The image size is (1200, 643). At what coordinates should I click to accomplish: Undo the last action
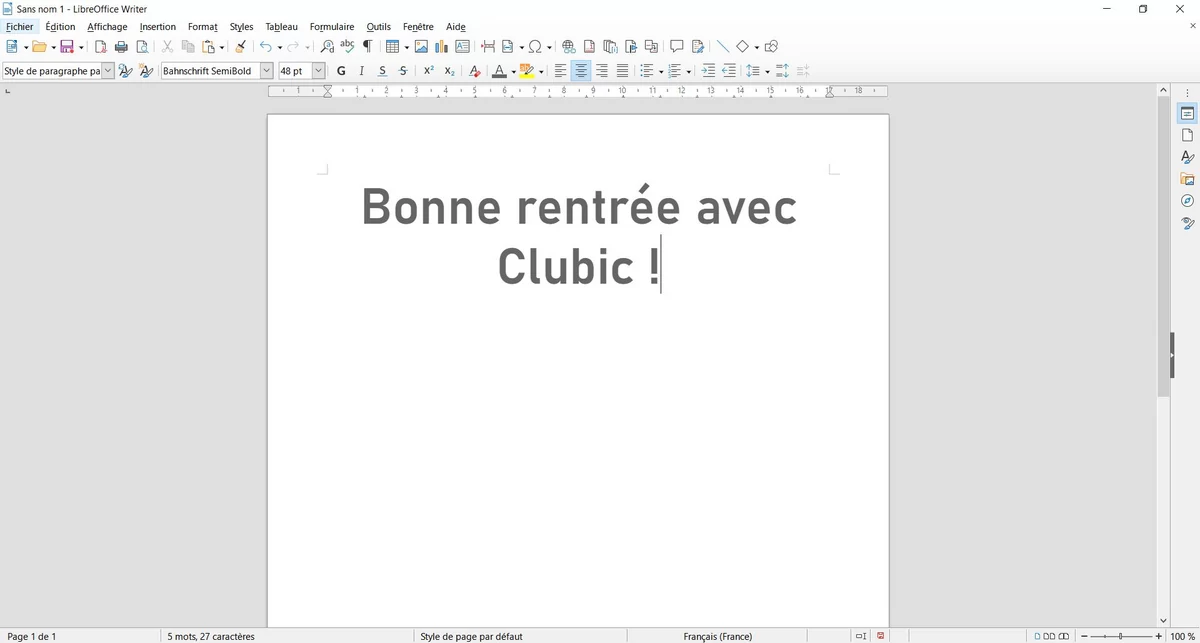pyautogui.click(x=265, y=47)
